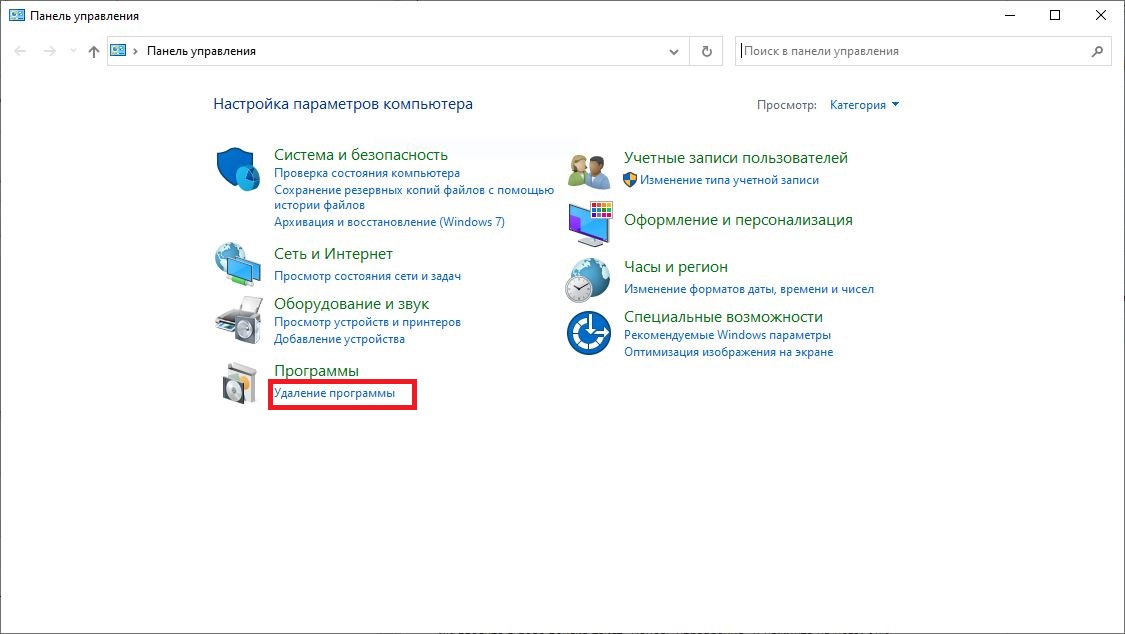
Task: Open Архивация и восстановление (Windows 7)
Action: (x=389, y=221)
